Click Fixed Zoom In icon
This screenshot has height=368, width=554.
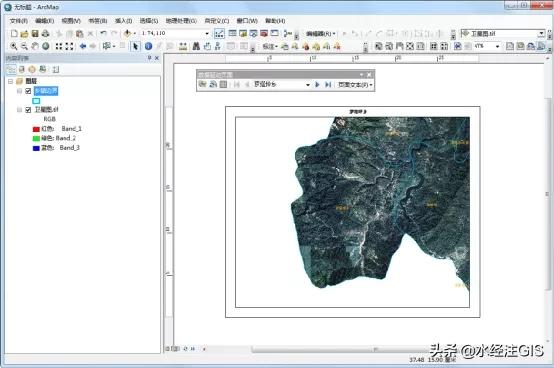59,46
